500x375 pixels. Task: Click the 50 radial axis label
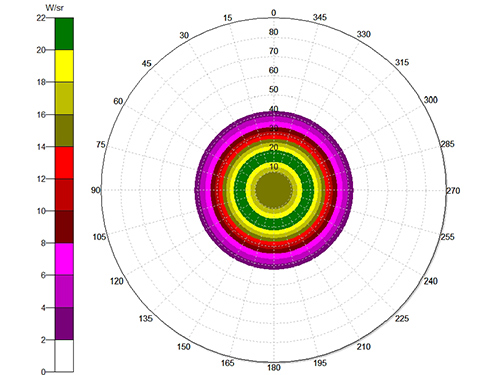pyautogui.click(x=273, y=89)
